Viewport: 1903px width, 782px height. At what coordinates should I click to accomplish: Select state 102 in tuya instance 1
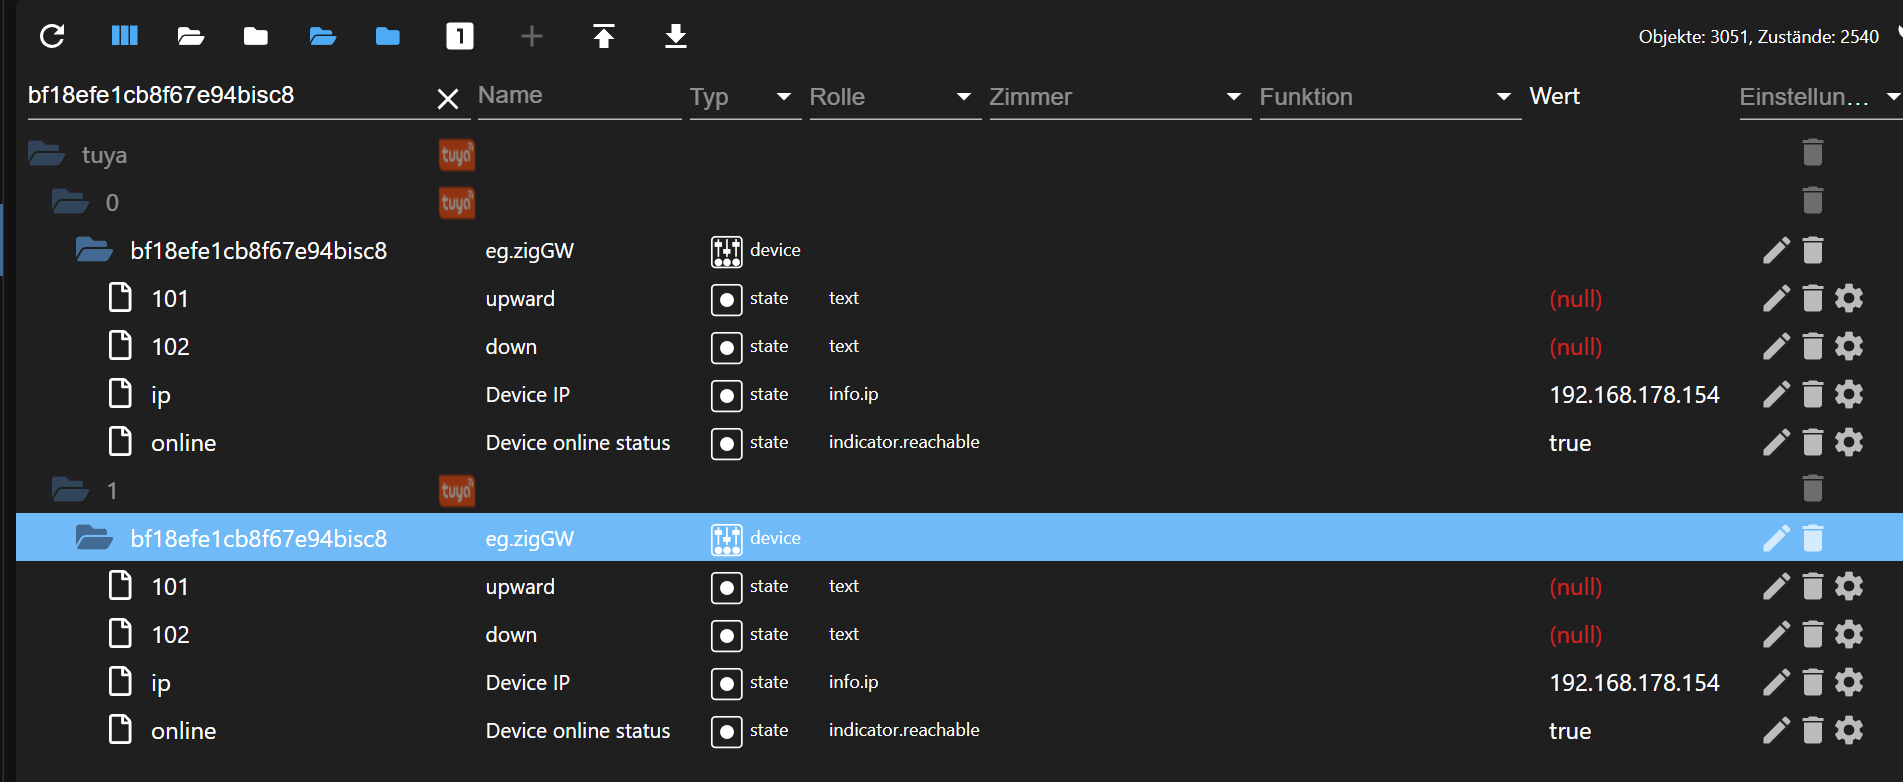170,635
